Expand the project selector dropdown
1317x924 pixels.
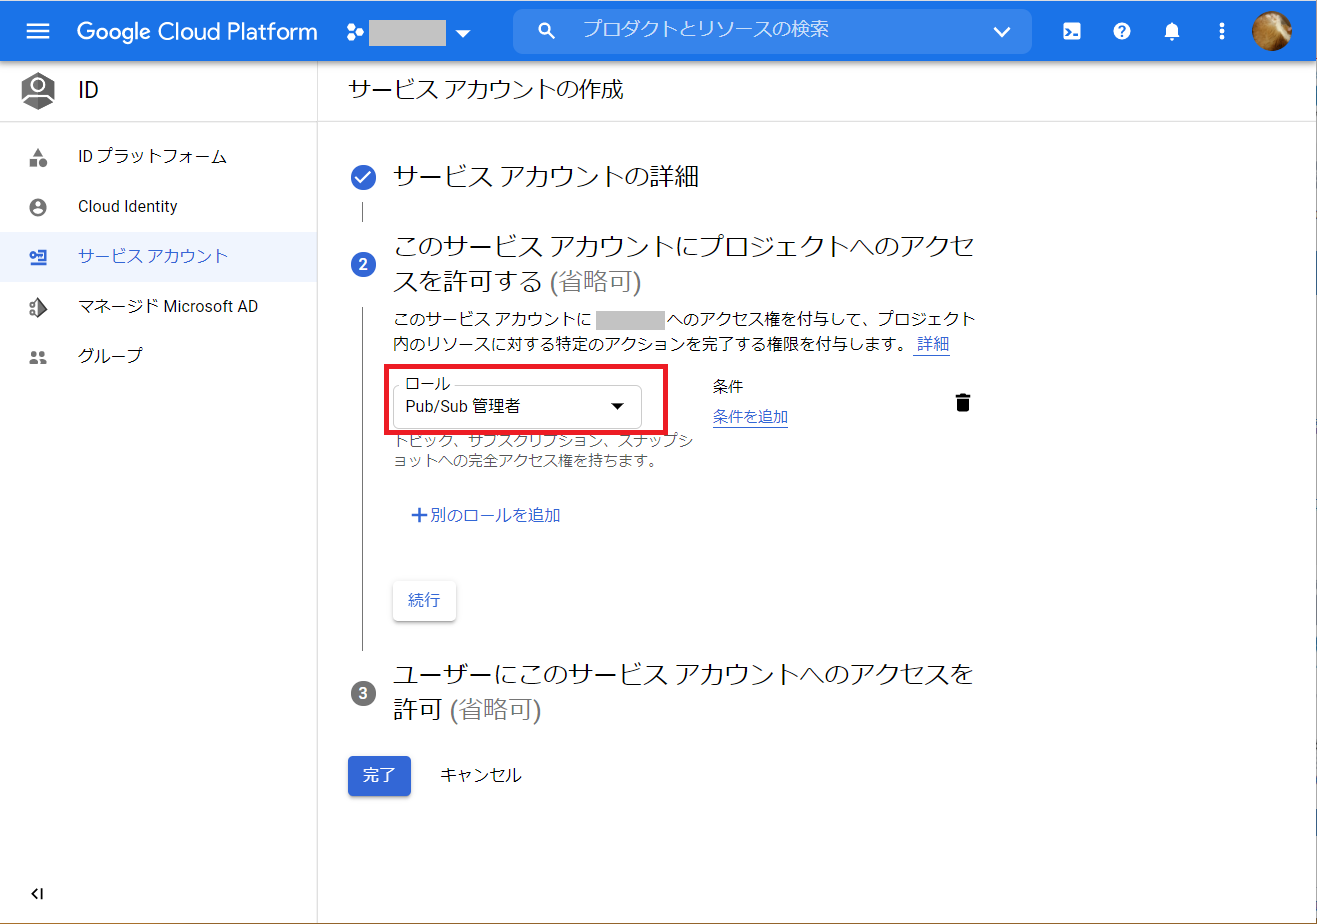pyautogui.click(x=462, y=31)
